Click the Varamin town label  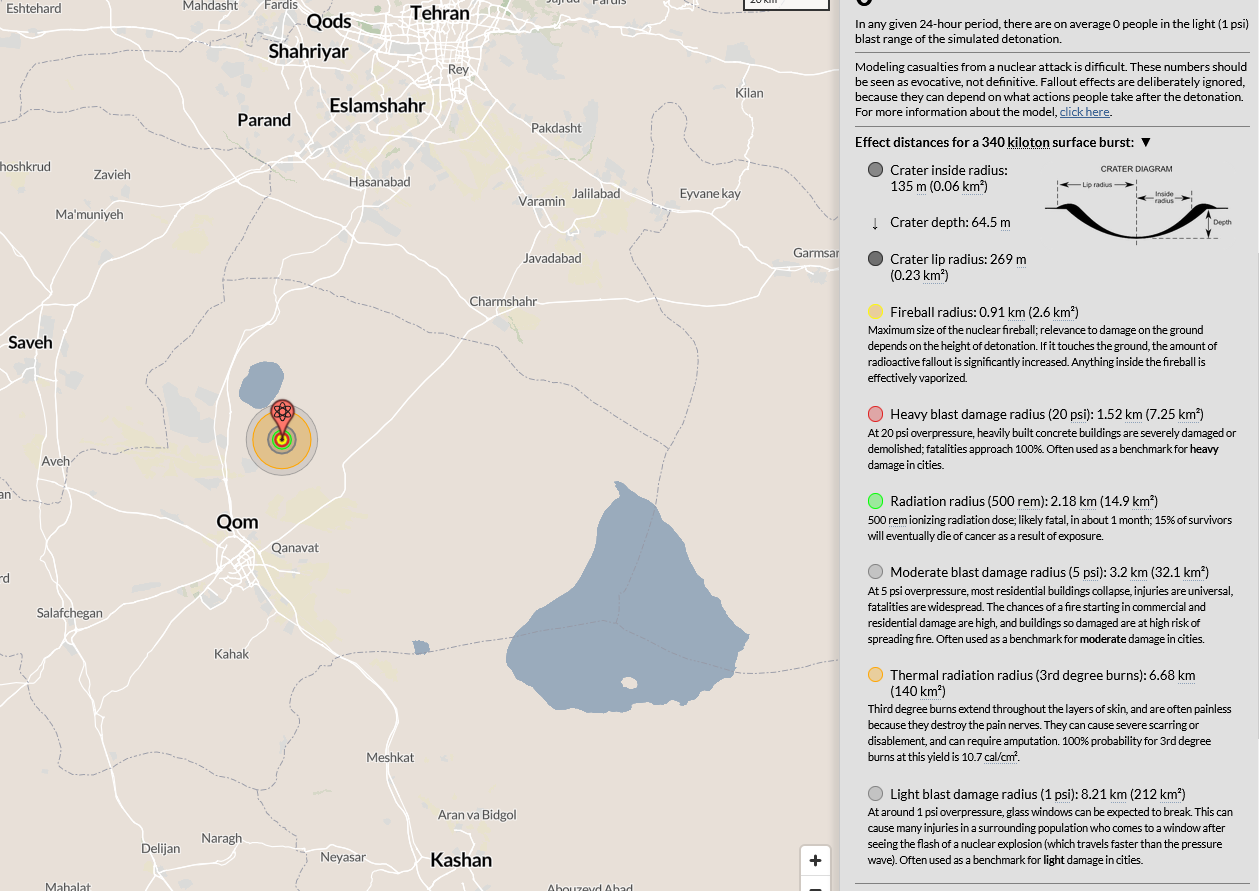(x=542, y=201)
